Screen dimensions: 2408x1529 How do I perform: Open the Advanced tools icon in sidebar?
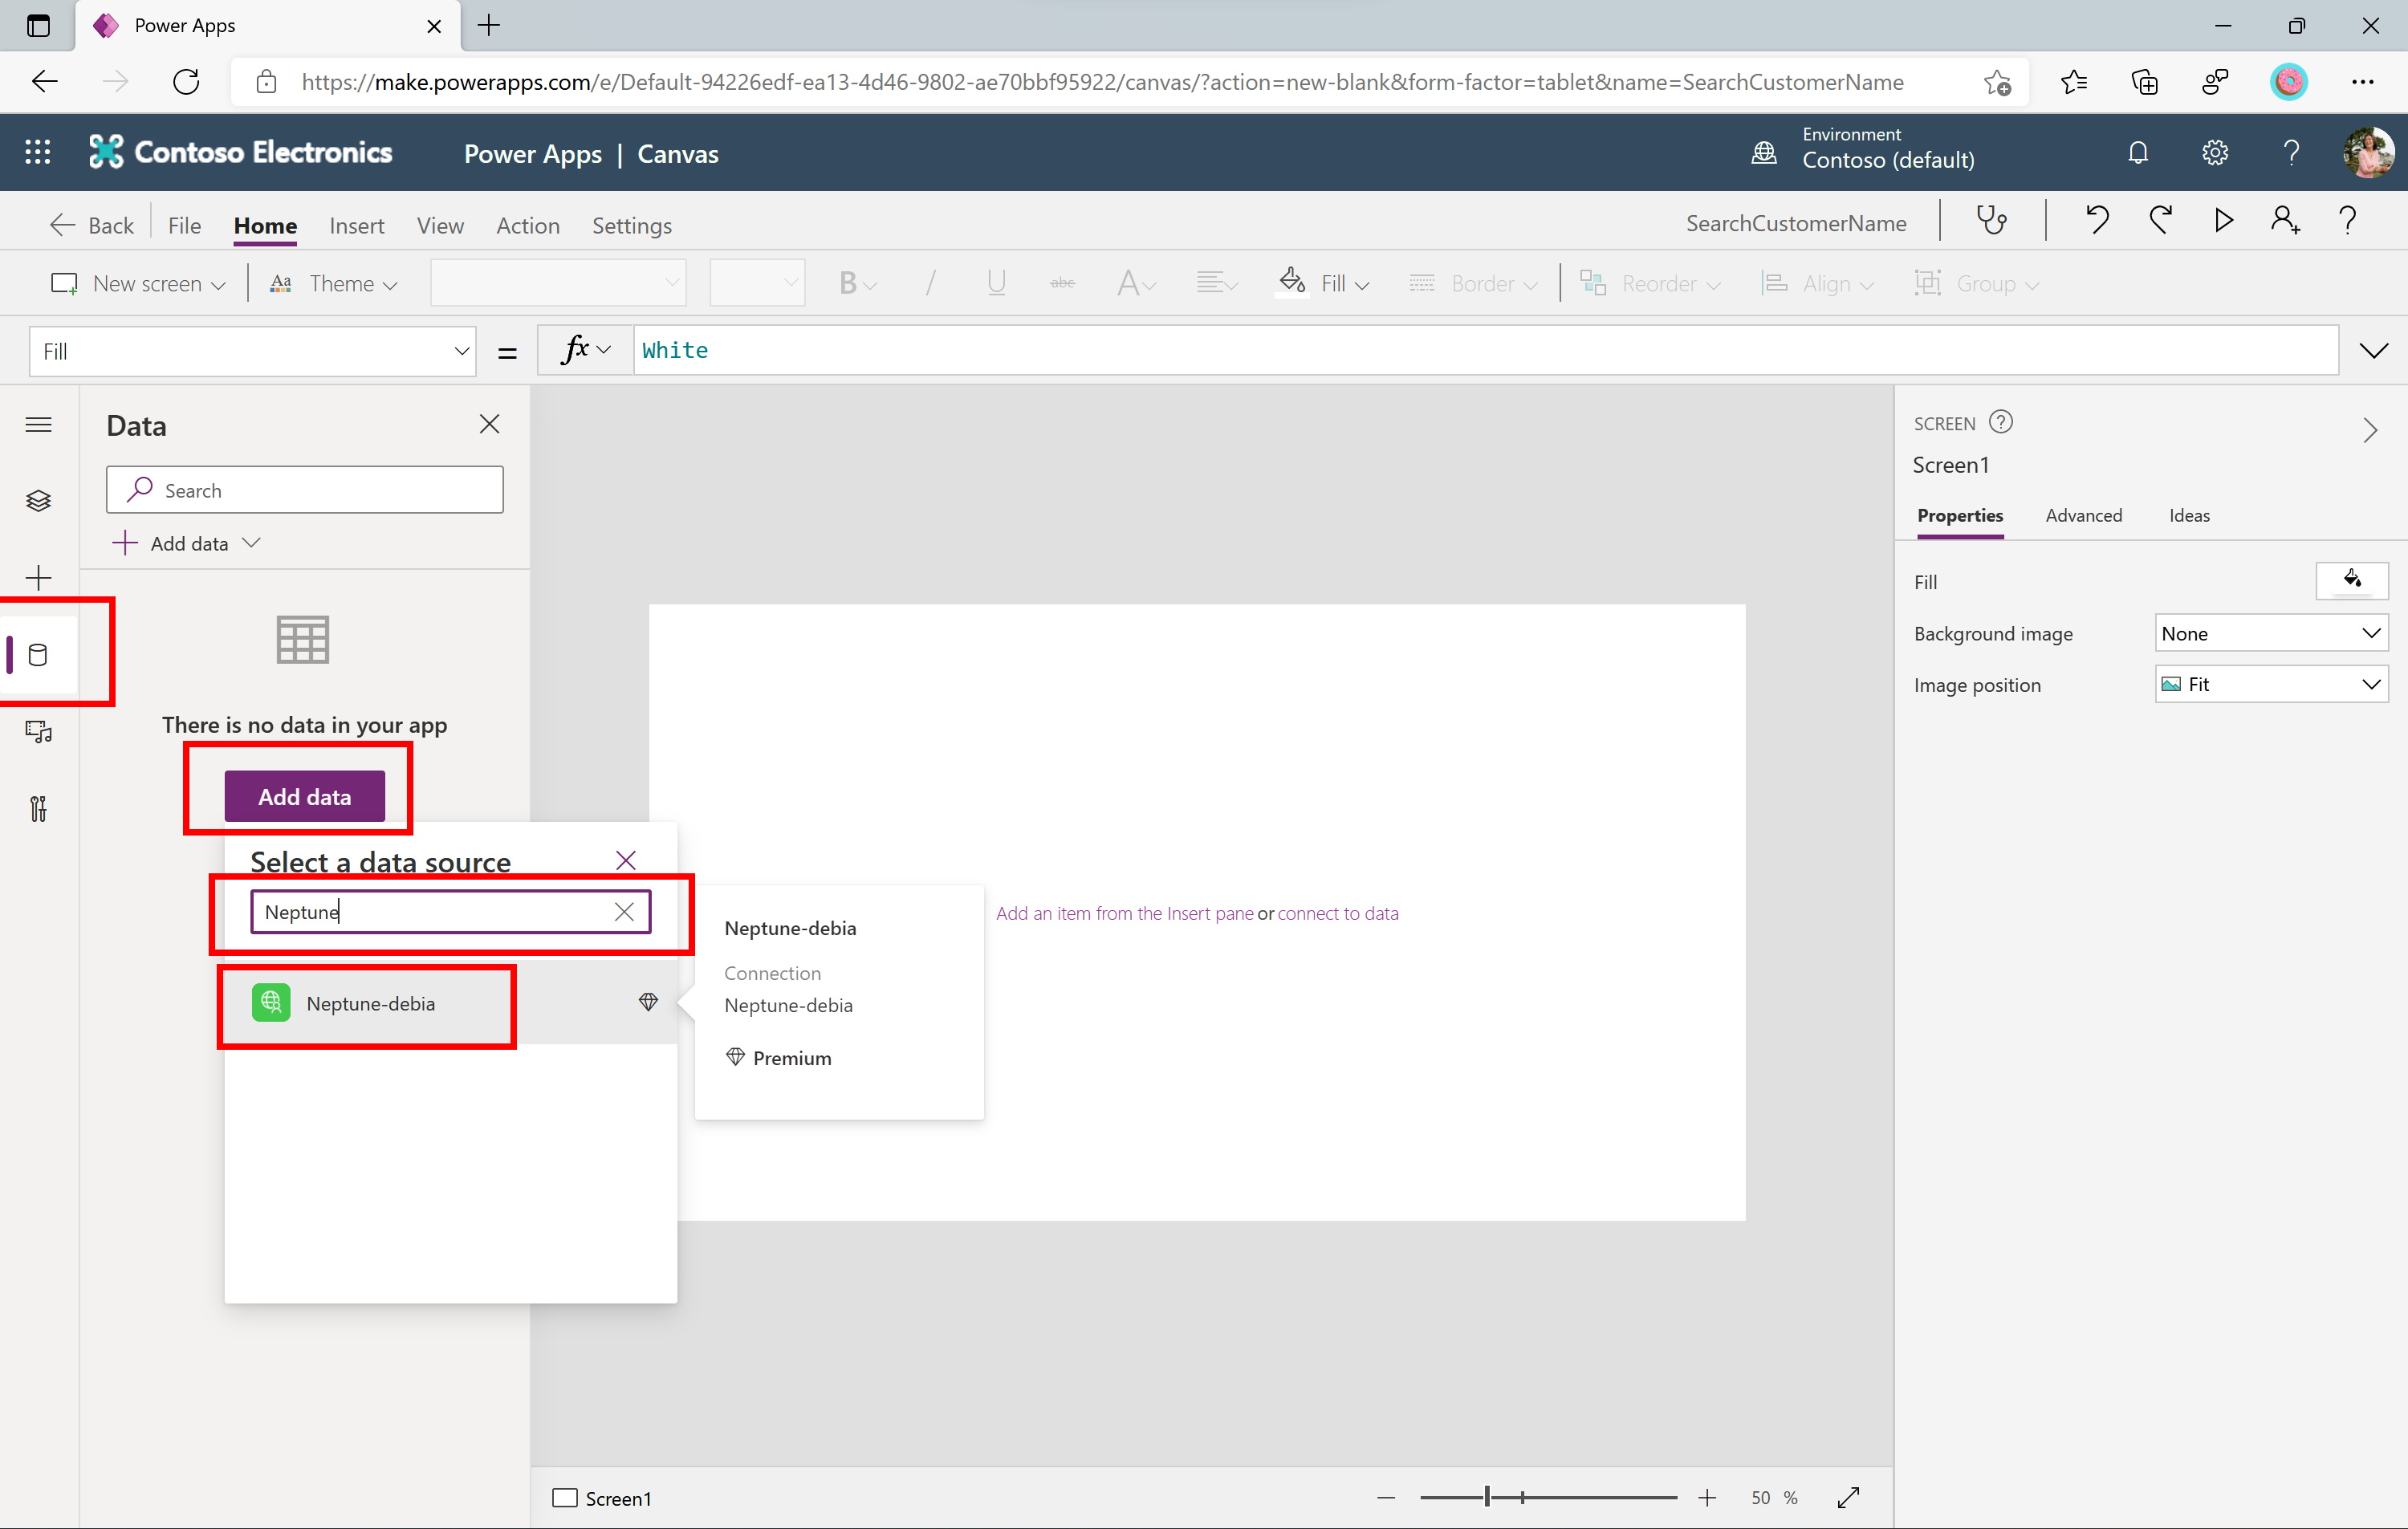[38, 808]
